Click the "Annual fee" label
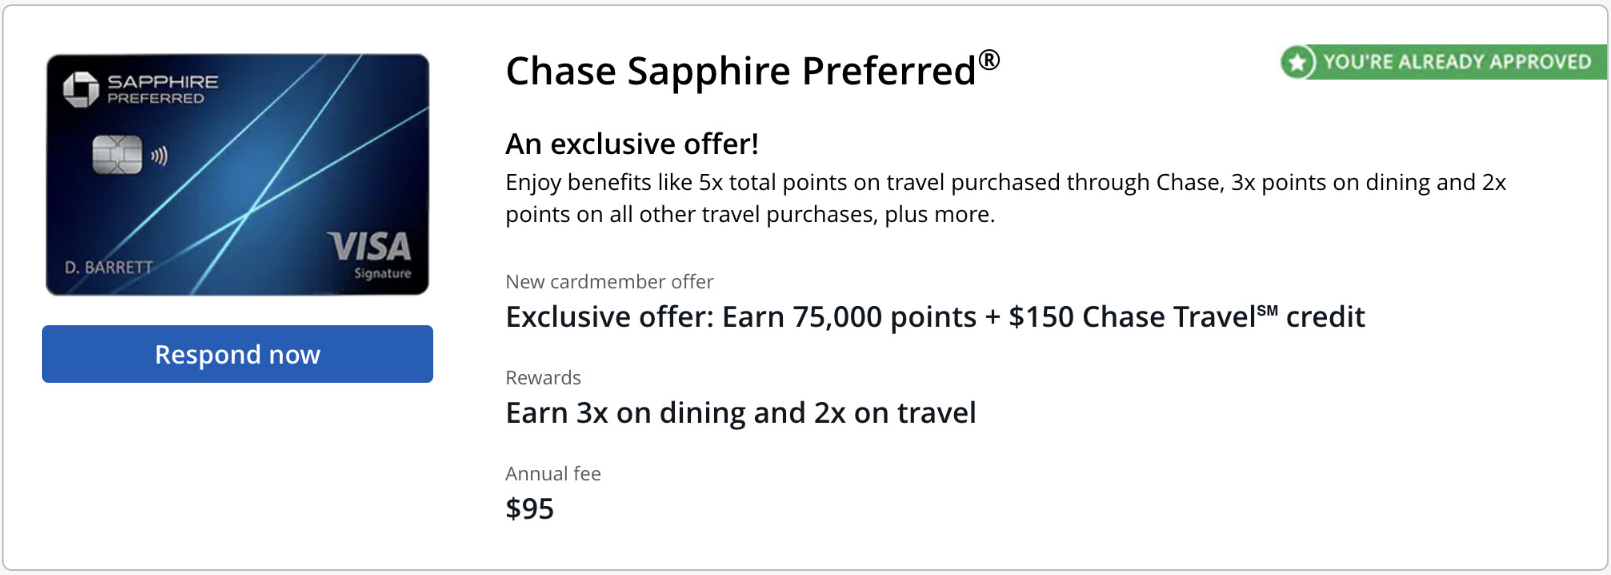Image resolution: width=1611 pixels, height=575 pixels. (x=553, y=474)
